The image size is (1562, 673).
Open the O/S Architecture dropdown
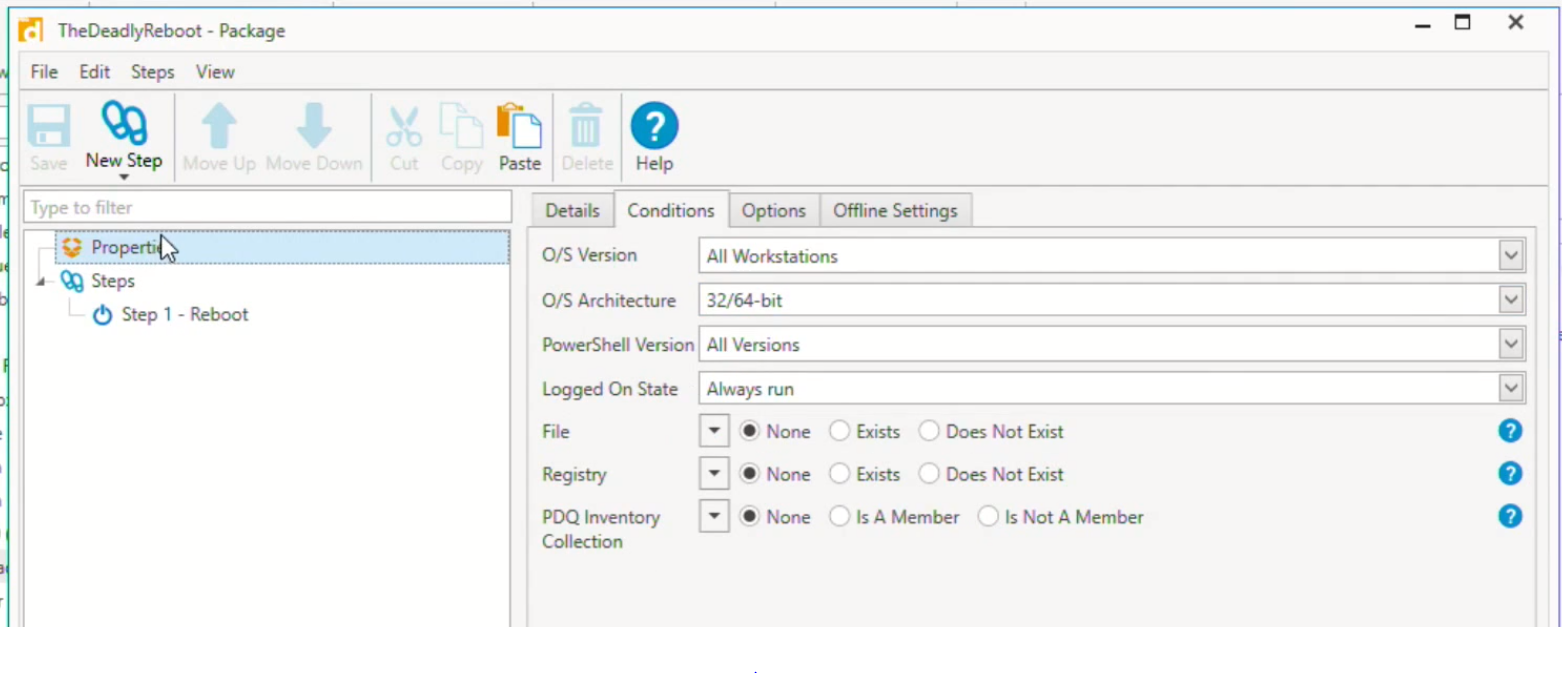[1511, 300]
